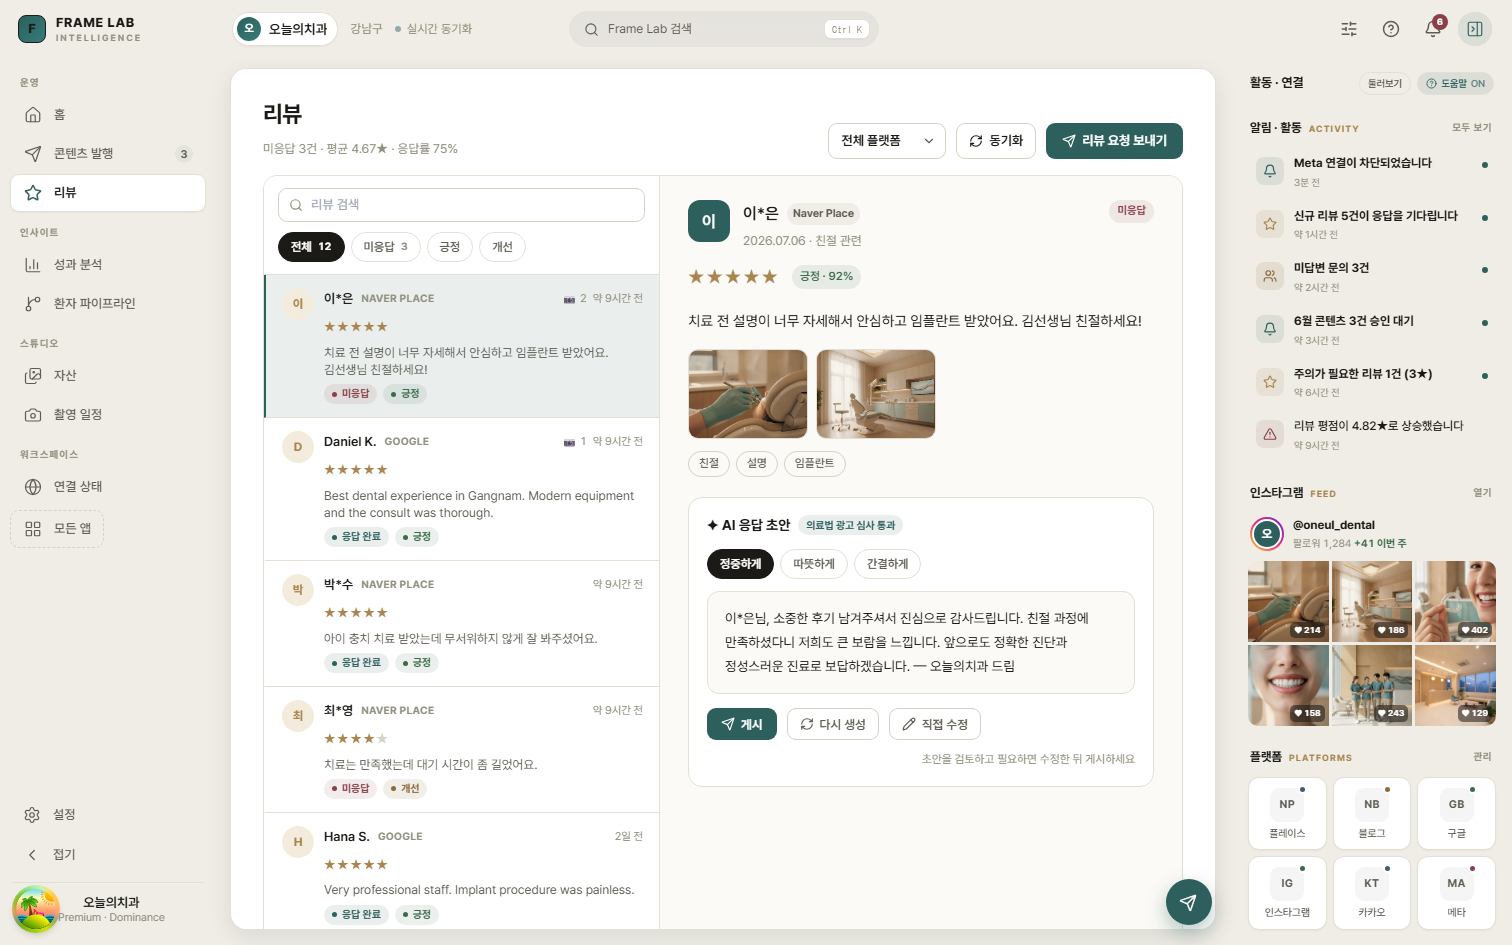
Task: Select the 긍정 filter tab
Action: (x=450, y=247)
